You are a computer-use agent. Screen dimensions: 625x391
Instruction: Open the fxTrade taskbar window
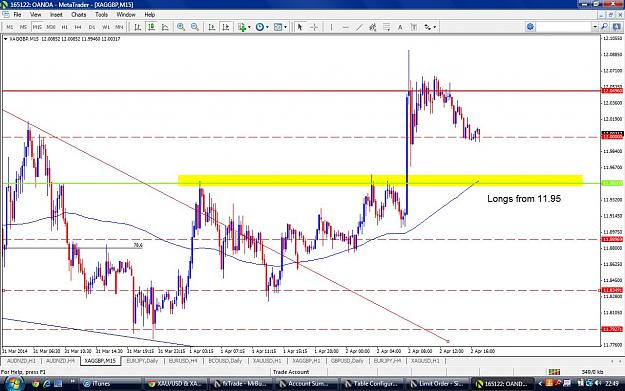pyautogui.click(x=241, y=384)
